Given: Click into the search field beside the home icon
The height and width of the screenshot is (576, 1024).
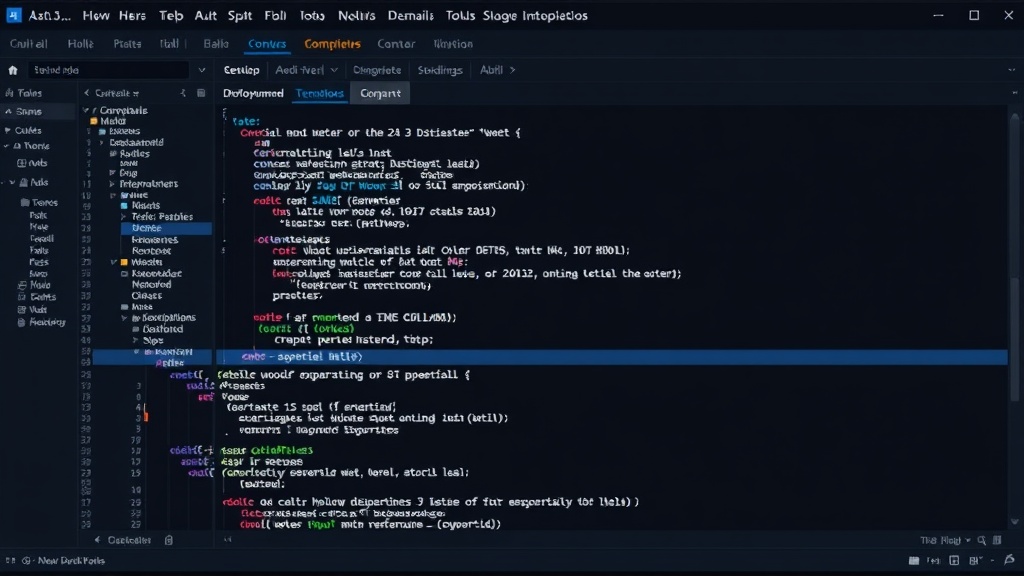Looking at the screenshot, I should tap(110, 70).
